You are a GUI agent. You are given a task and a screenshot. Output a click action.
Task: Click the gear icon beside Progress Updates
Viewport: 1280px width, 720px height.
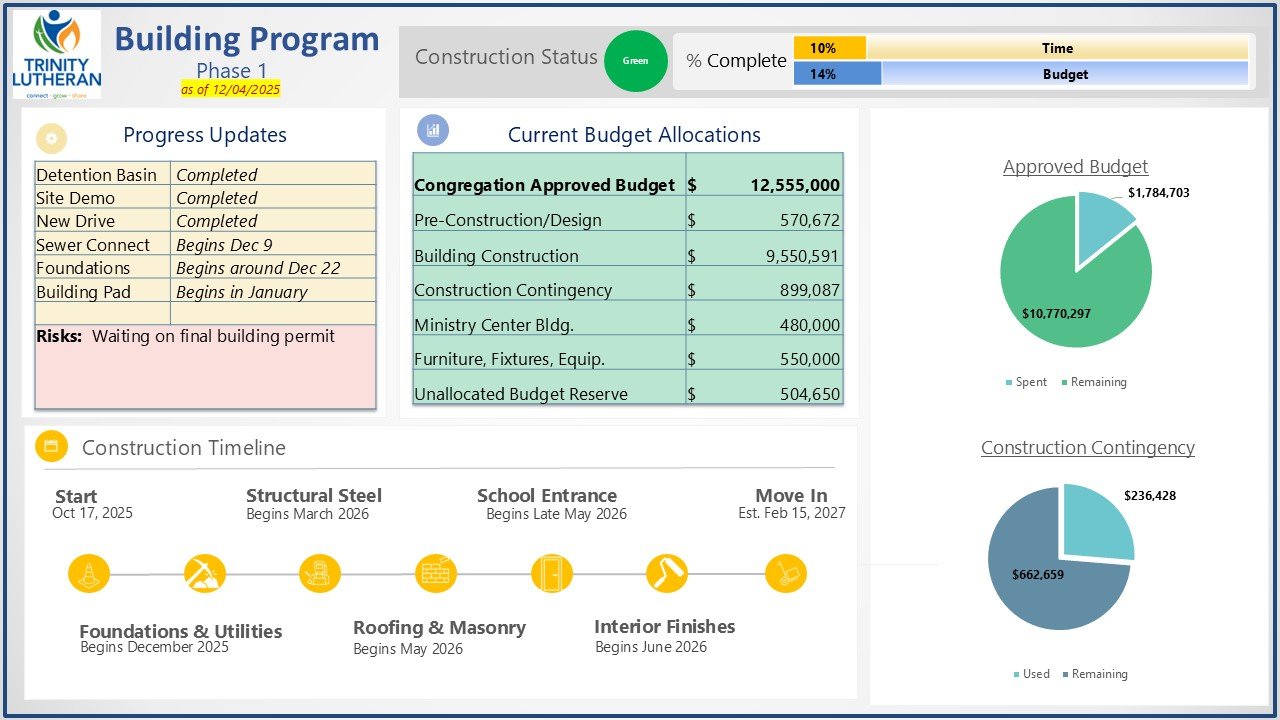coord(51,138)
